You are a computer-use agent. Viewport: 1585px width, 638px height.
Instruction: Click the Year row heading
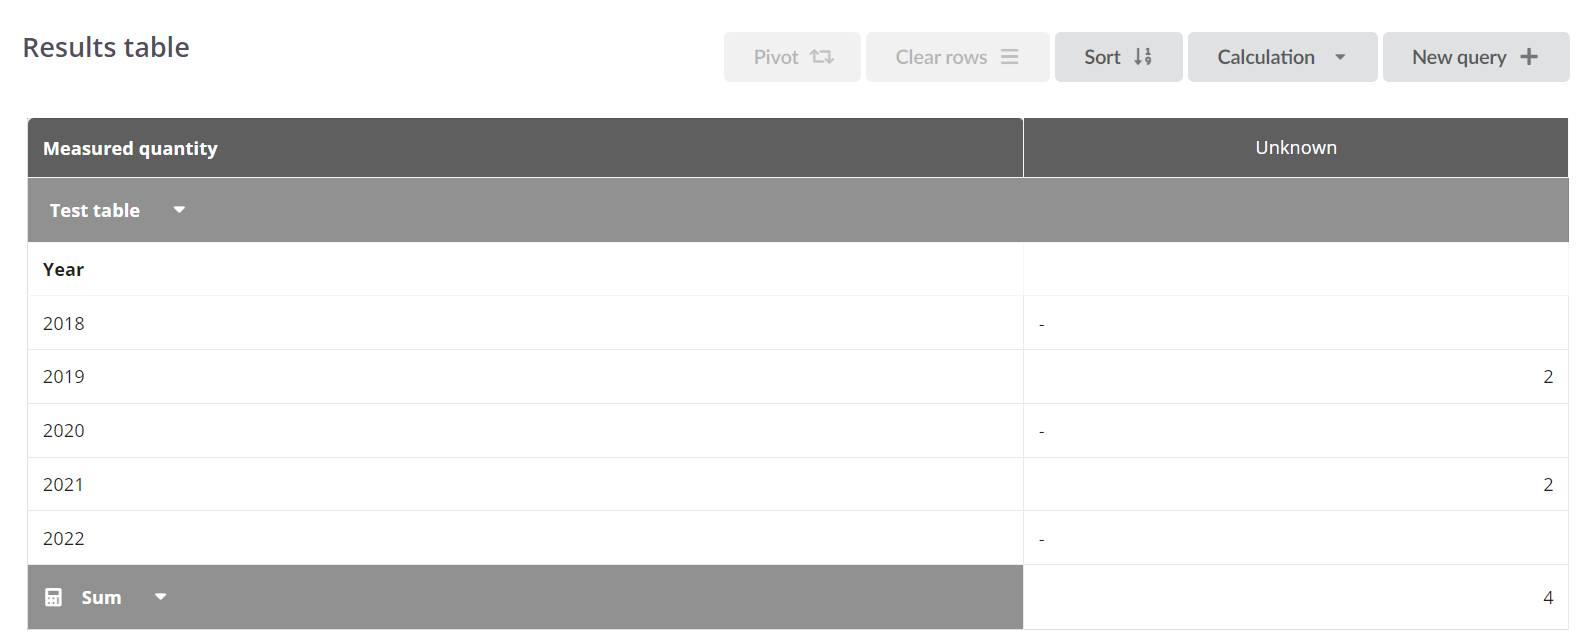[63, 269]
